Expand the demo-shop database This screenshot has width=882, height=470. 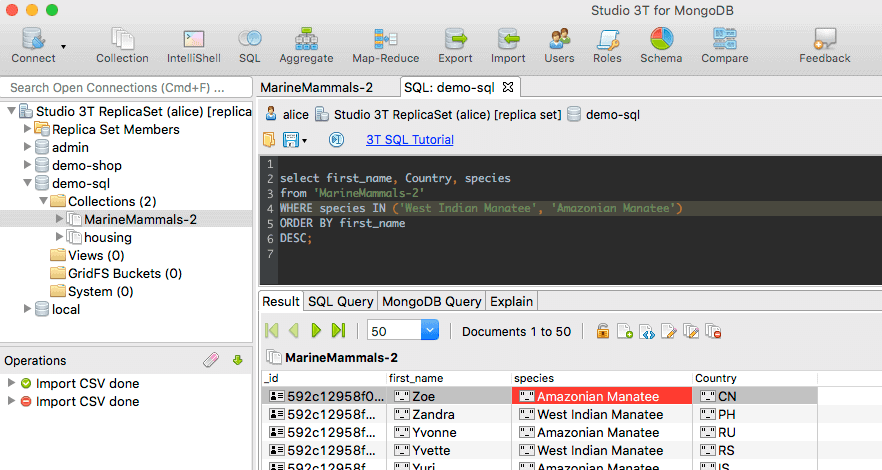pyautogui.click(x=26, y=165)
